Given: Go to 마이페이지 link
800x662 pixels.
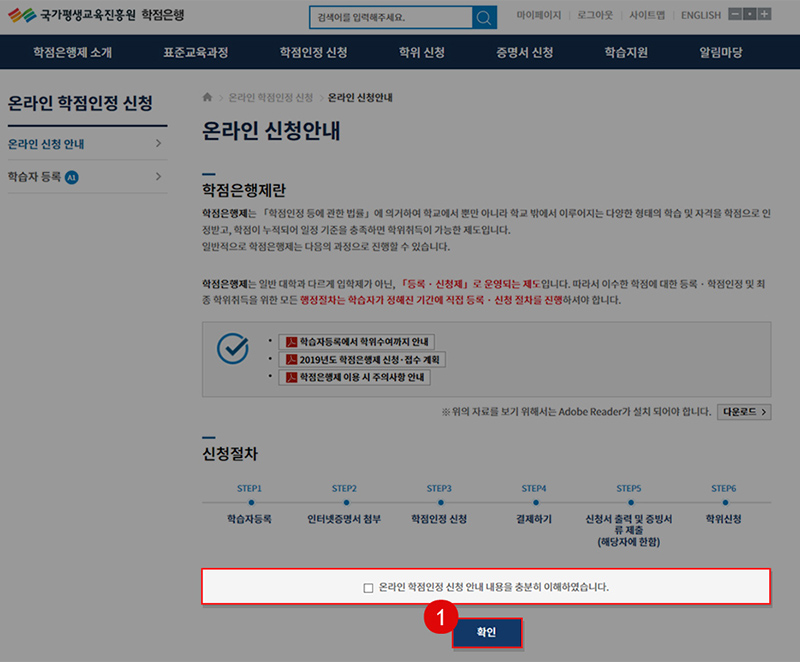Looking at the screenshot, I should (x=539, y=16).
